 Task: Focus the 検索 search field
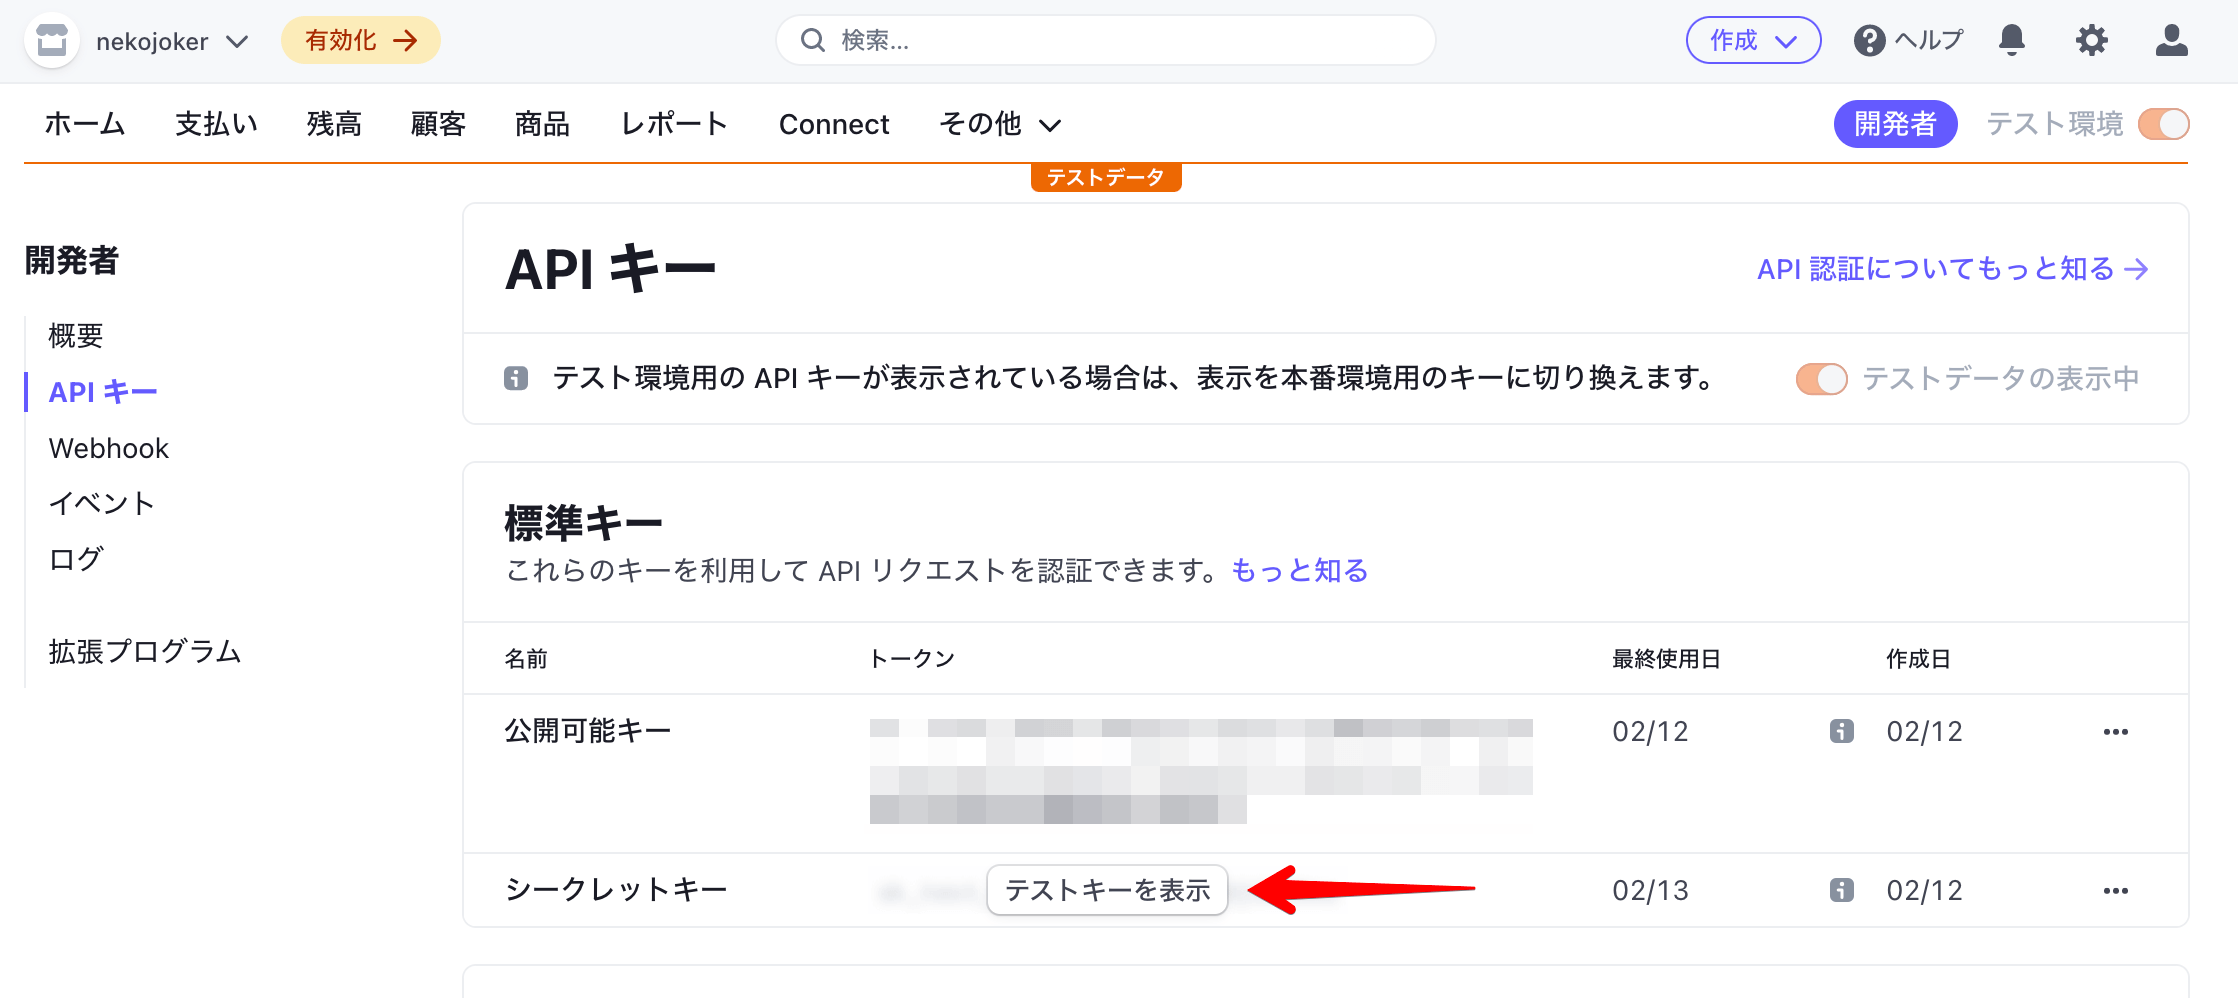pyautogui.click(x=1106, y=40)
